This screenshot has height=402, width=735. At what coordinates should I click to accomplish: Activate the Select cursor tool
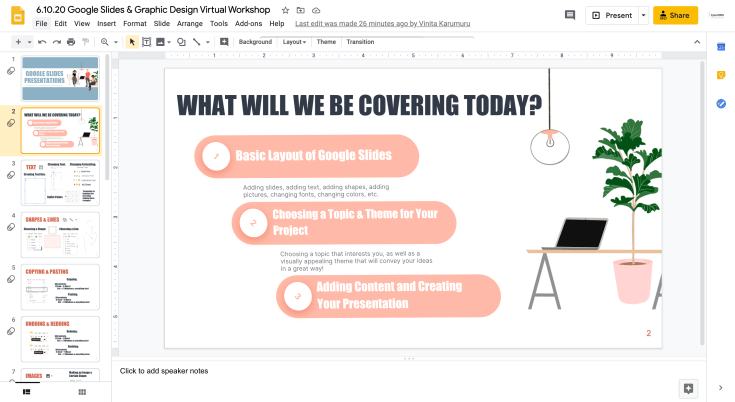click(132, 42)
